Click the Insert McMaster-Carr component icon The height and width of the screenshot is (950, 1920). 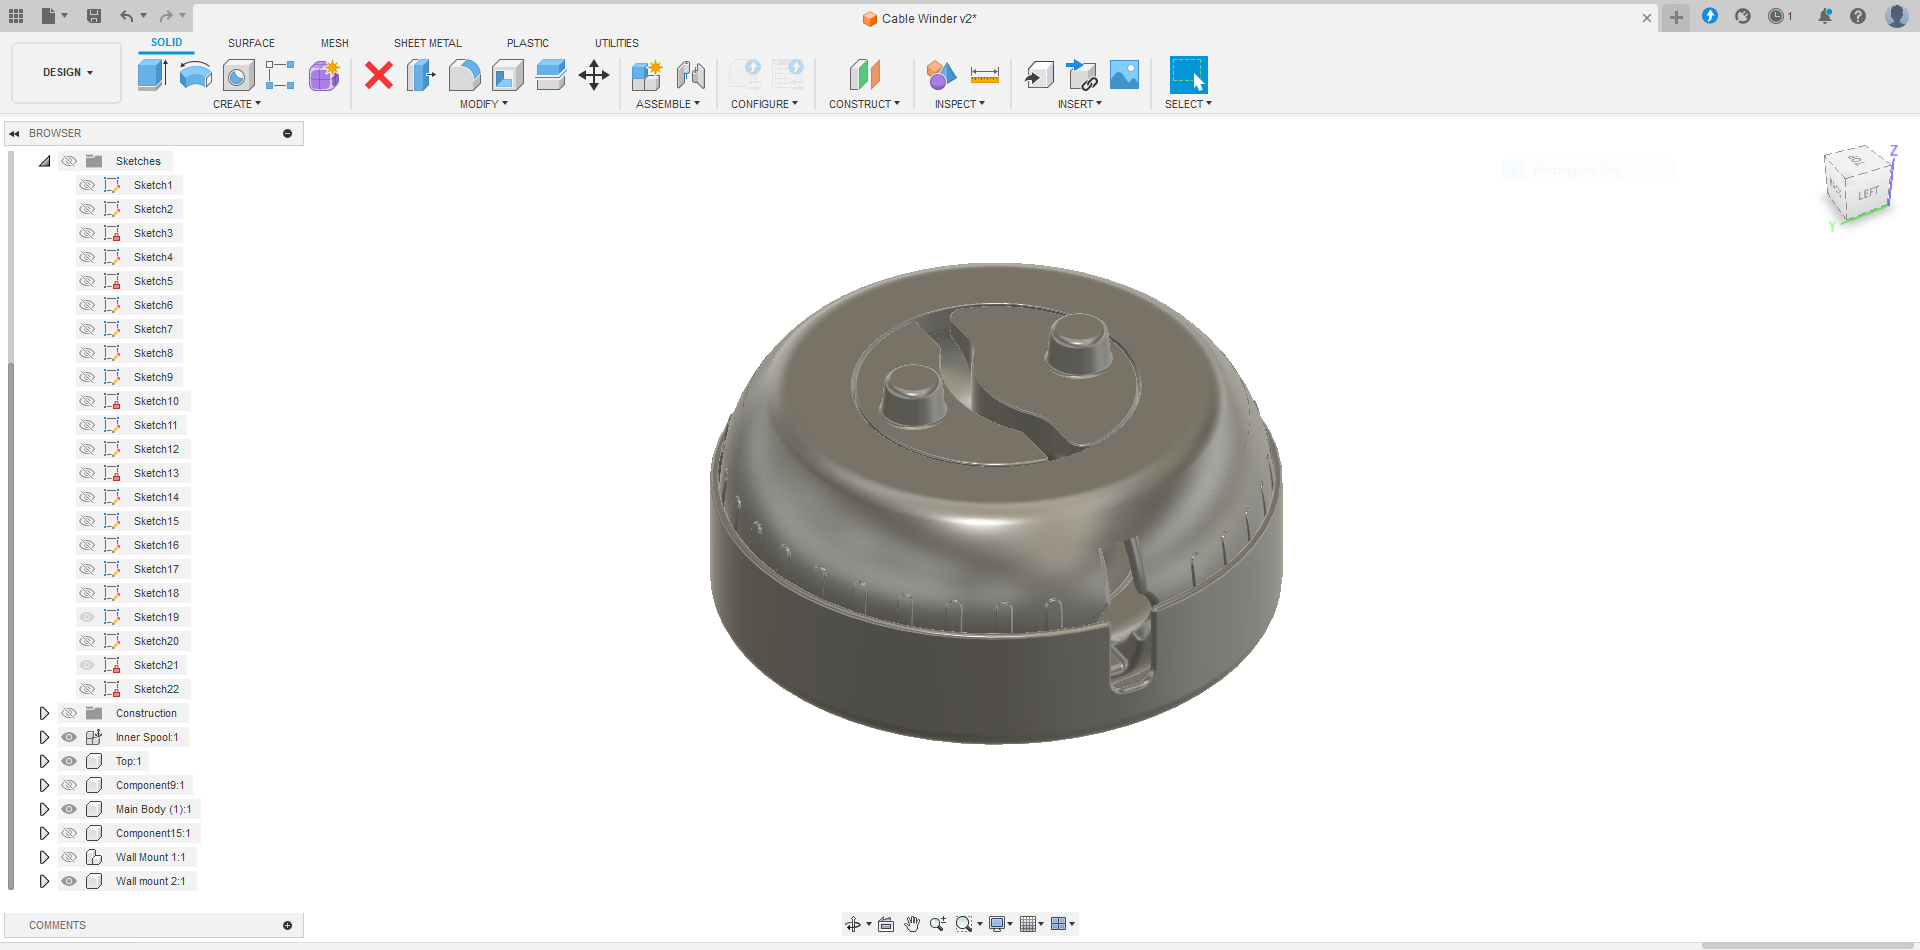point(1082,75)
